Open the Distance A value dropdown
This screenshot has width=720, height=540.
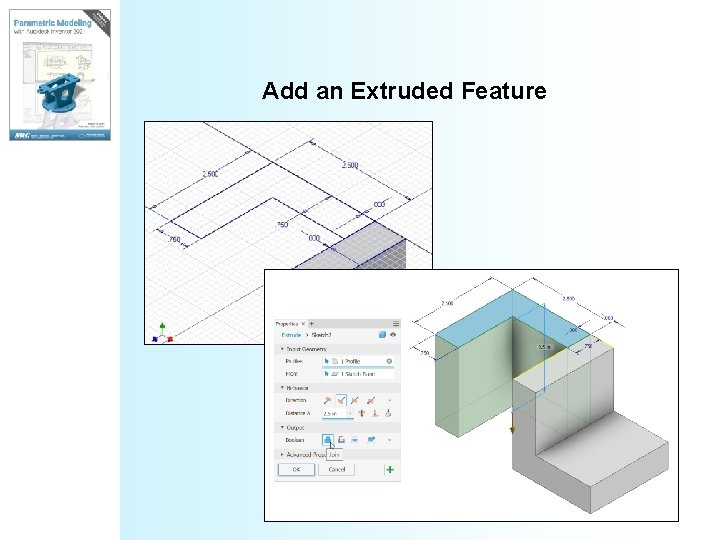tap(350, 413)
